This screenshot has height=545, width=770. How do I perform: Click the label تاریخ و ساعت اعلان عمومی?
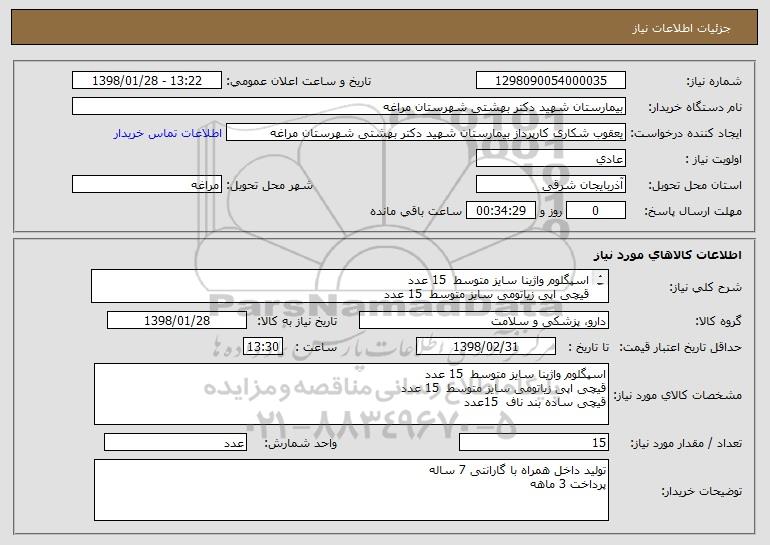pyautogui.click(x=299, y=81)
